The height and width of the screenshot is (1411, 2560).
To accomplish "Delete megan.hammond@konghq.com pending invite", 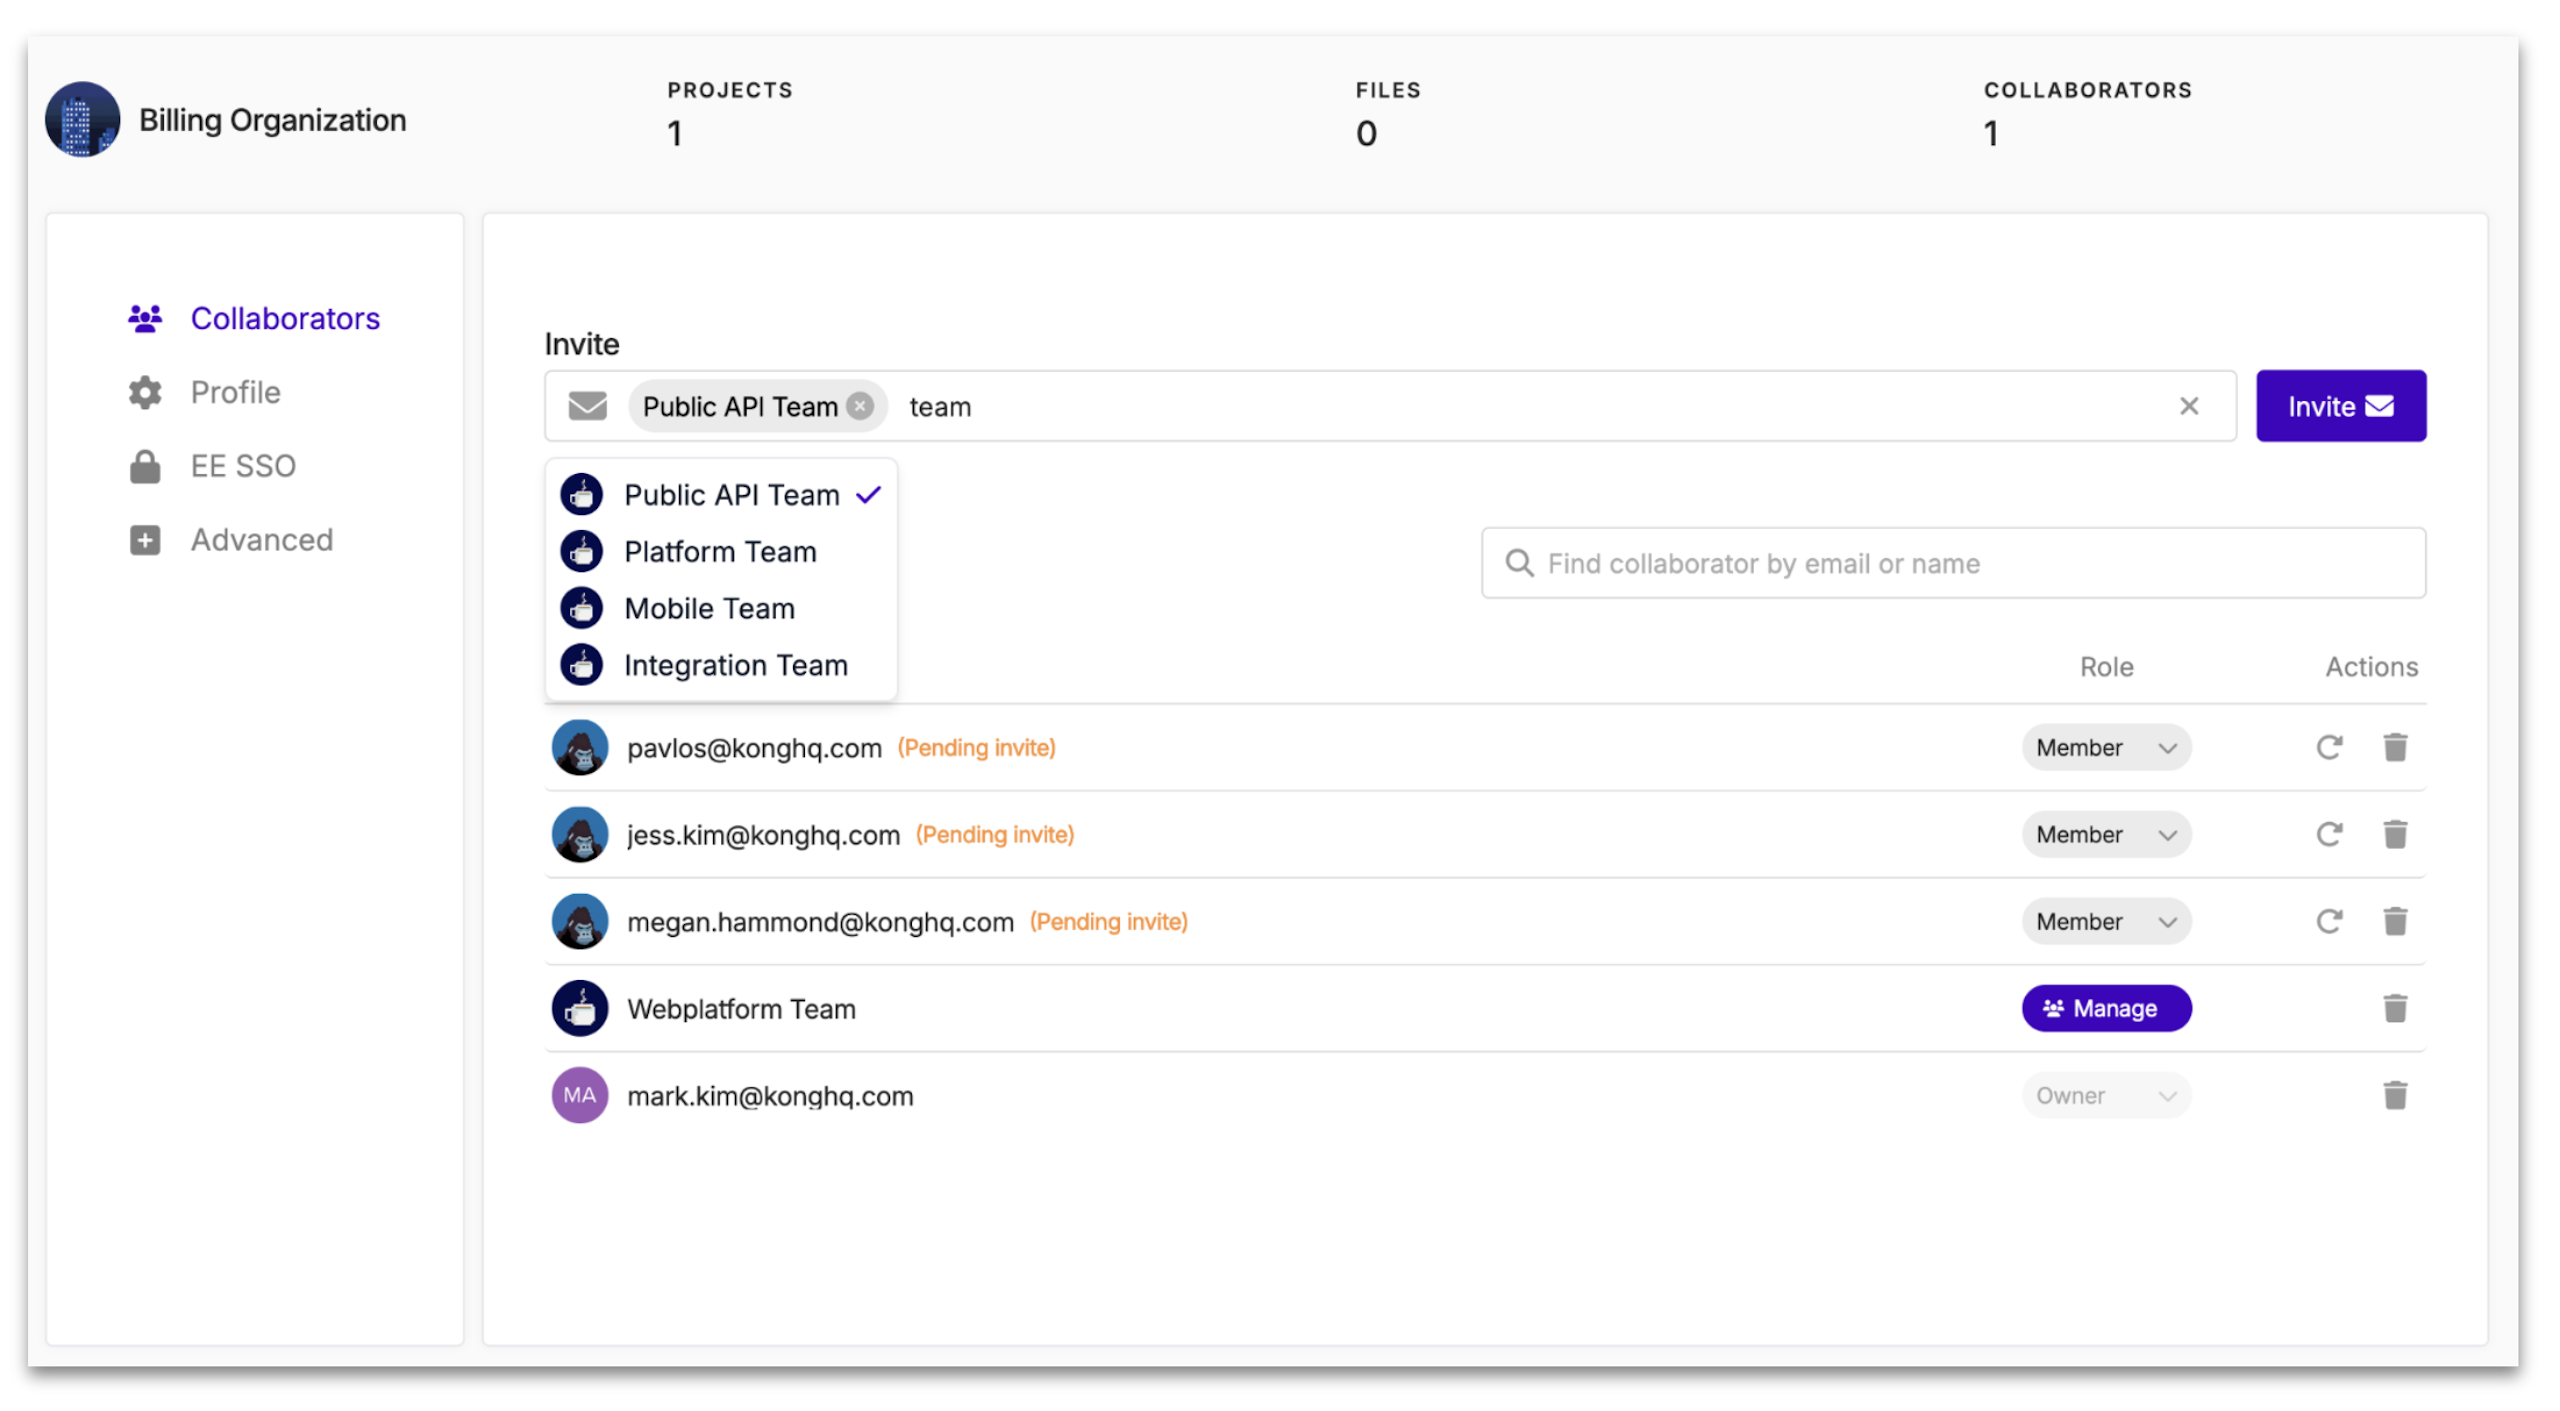I will tap(2394, 921).
